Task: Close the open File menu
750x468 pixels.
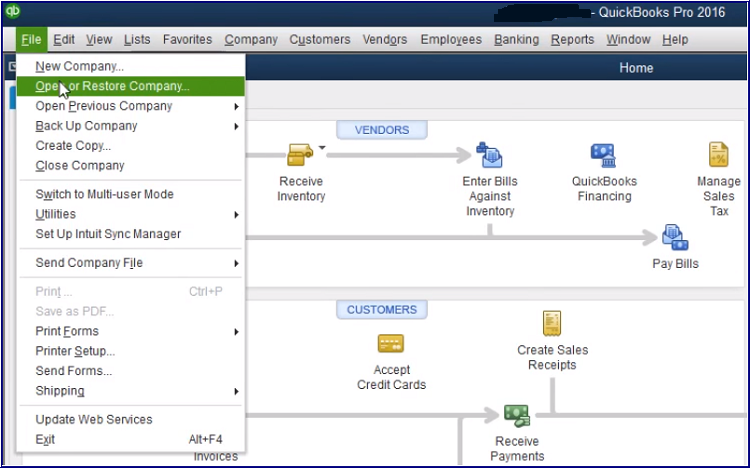Action: [31, 40]
